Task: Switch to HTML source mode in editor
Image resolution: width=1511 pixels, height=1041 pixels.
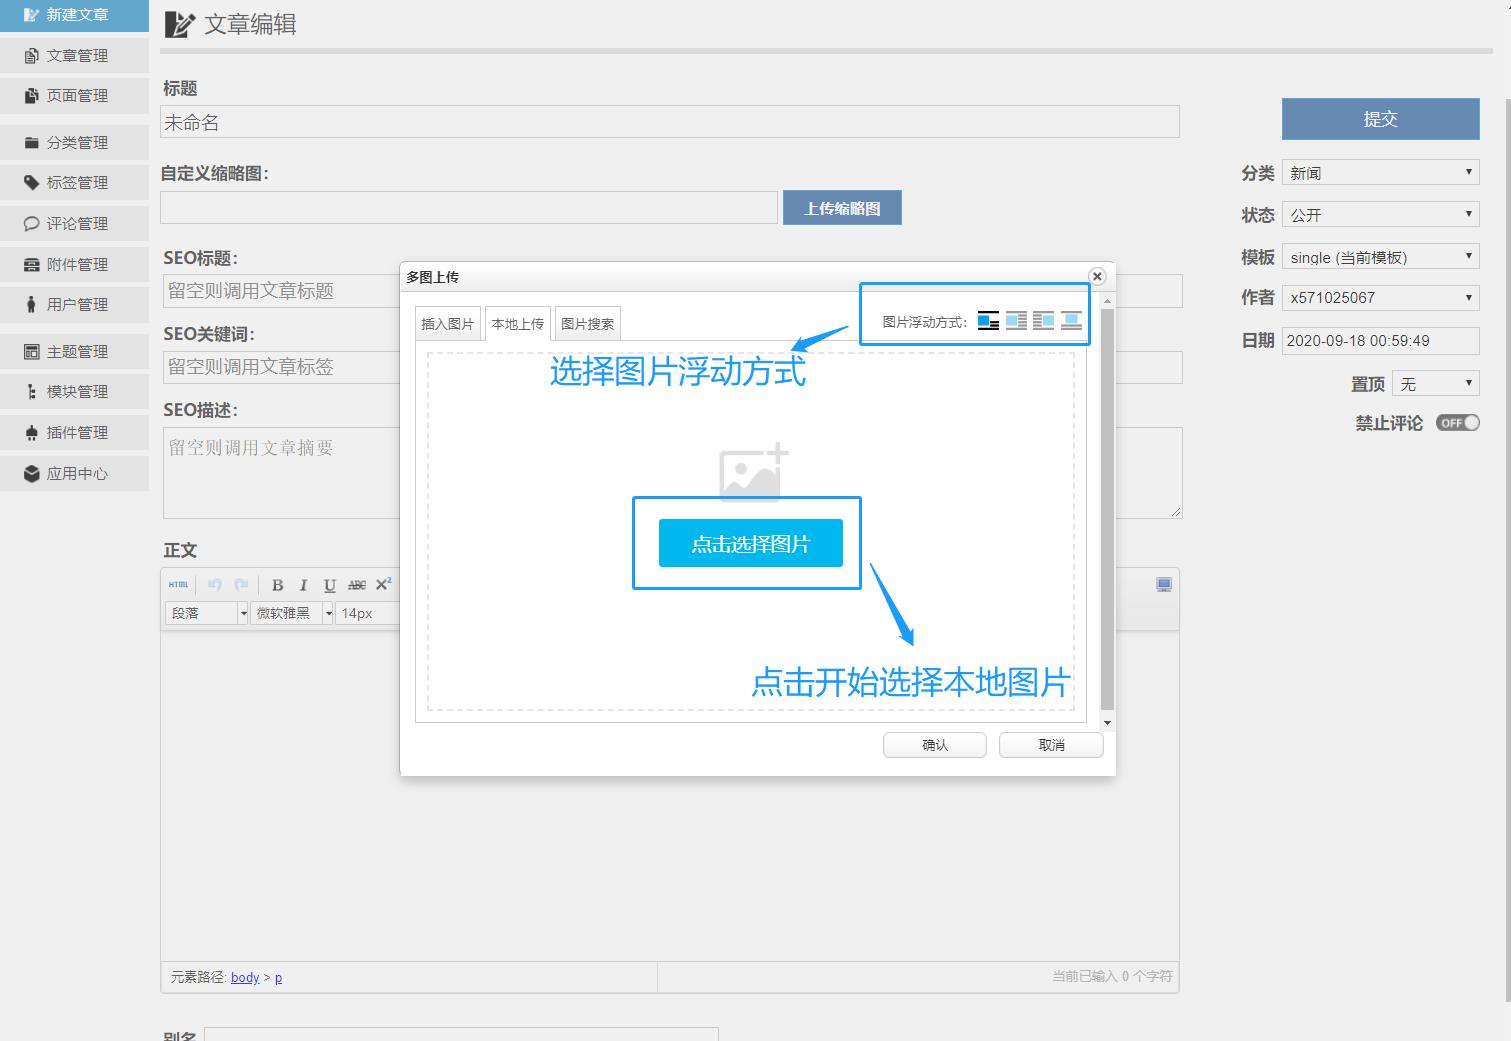Action: pyautogui.click(x=178, y=585)
